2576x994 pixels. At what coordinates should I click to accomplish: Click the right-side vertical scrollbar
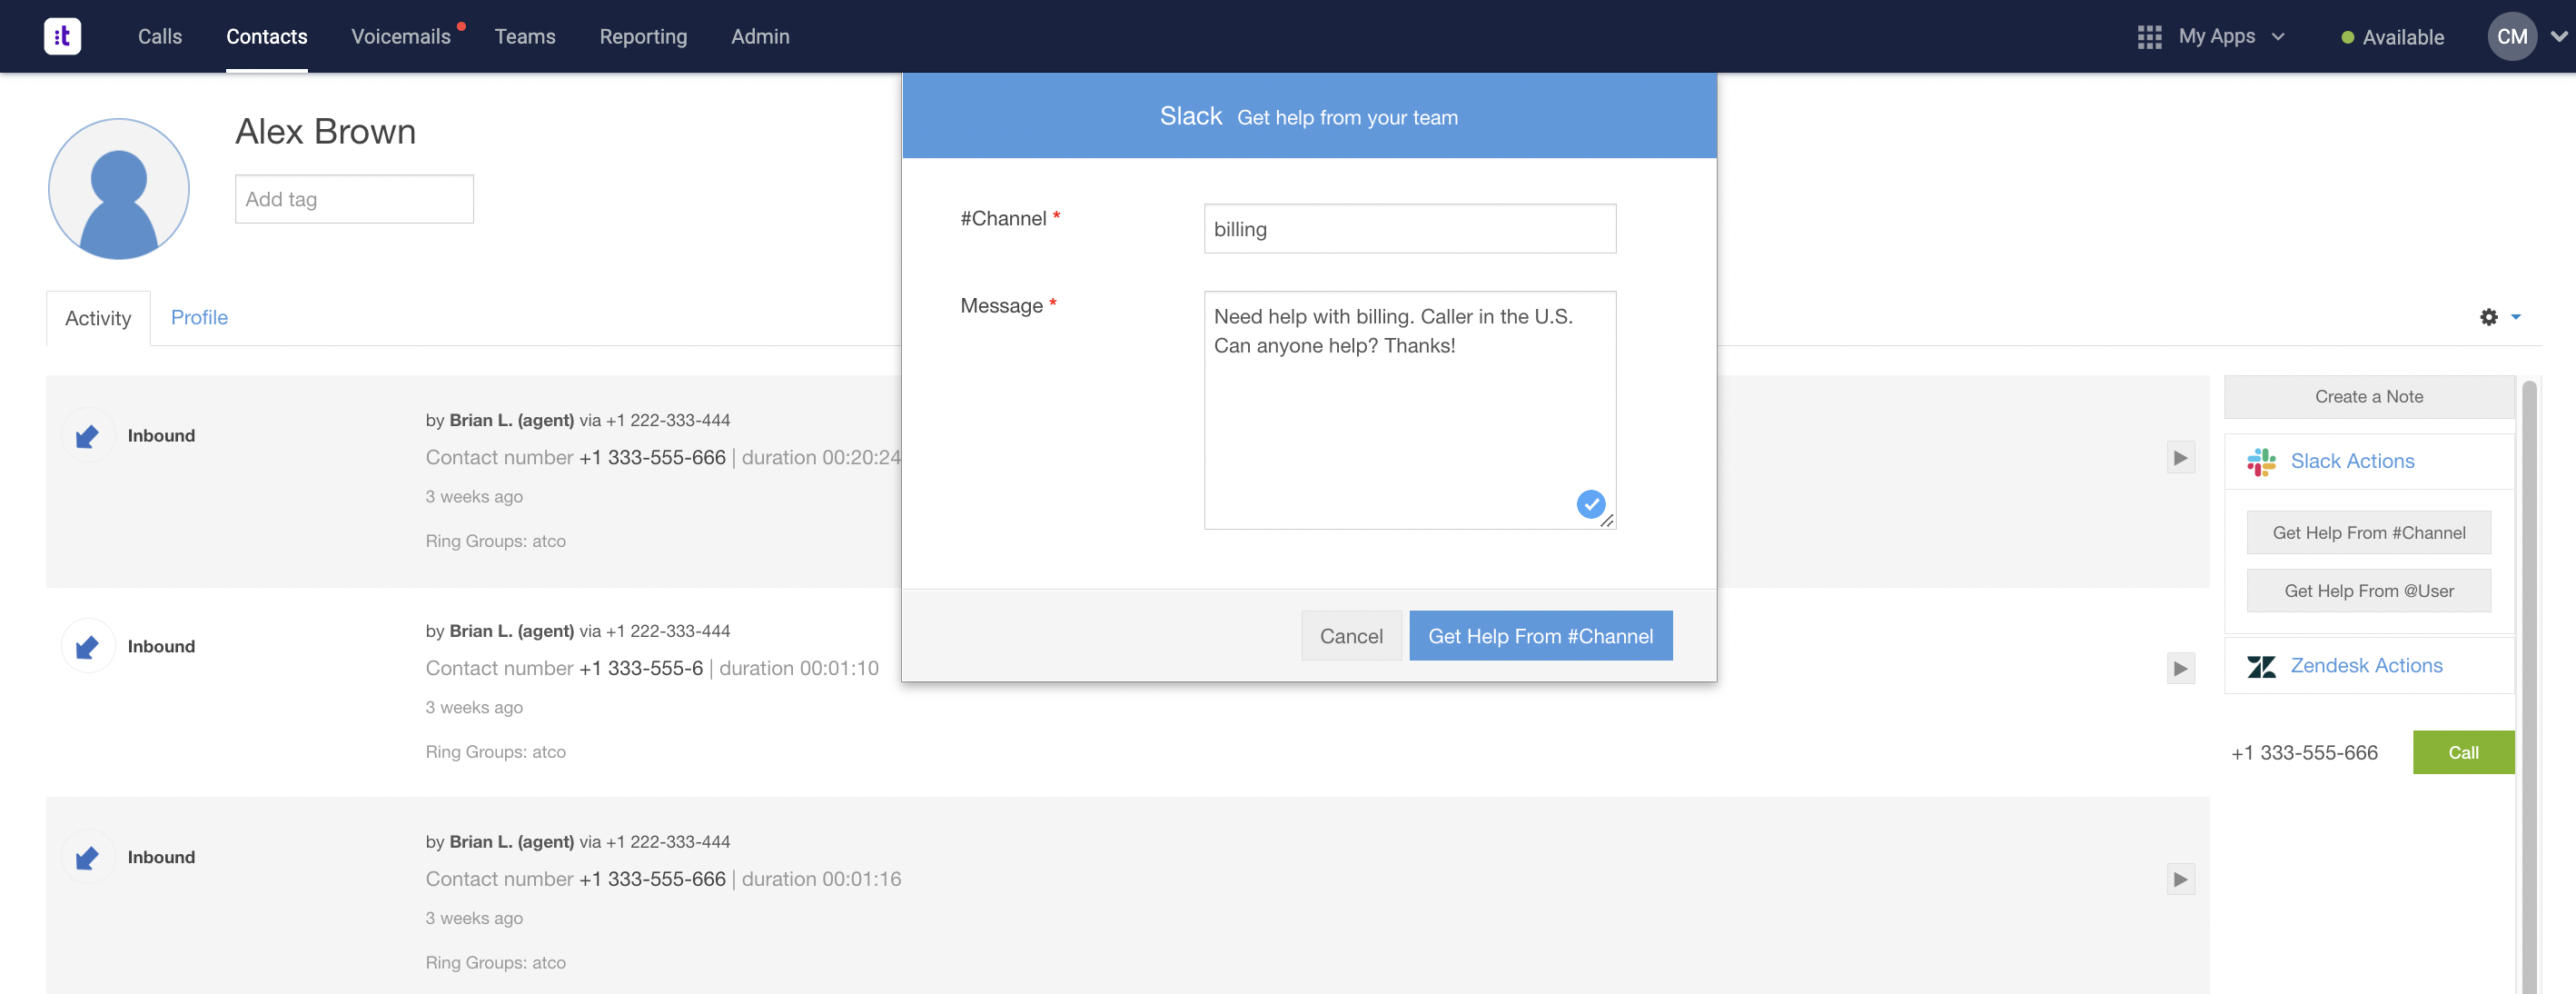(x=2529, y=686)
